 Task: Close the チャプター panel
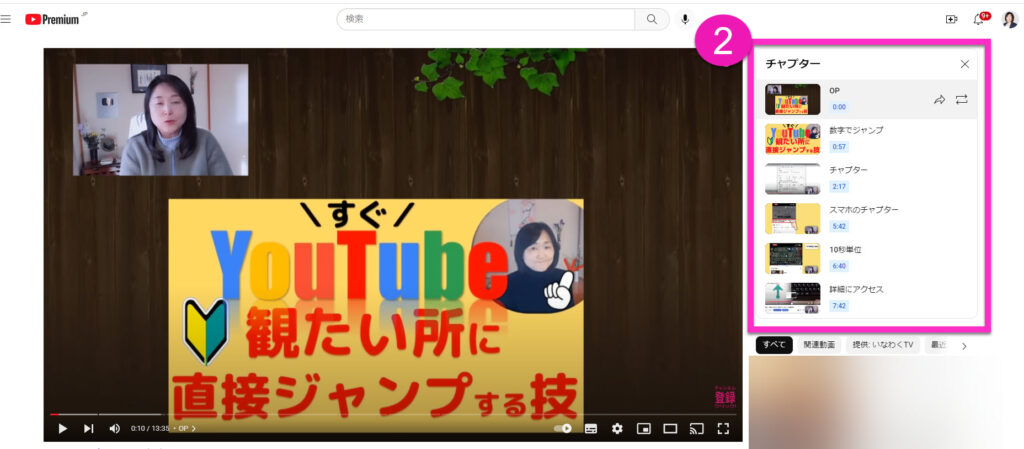click(x=964, y=64)
